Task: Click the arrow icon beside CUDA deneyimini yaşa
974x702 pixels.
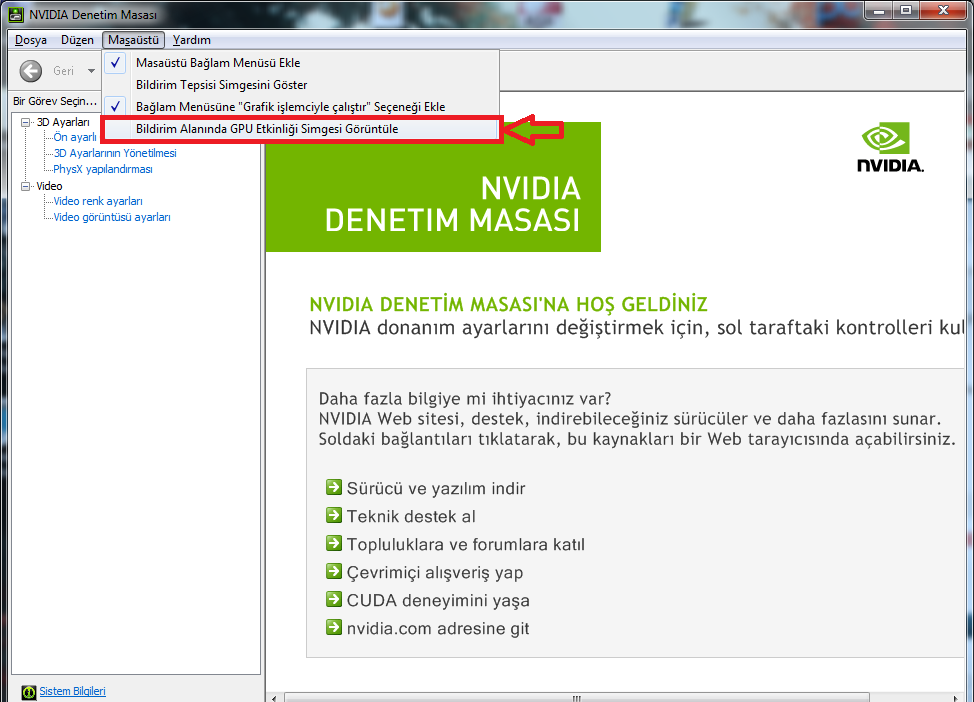Action: pyautogui.click(x=334, y=600)
